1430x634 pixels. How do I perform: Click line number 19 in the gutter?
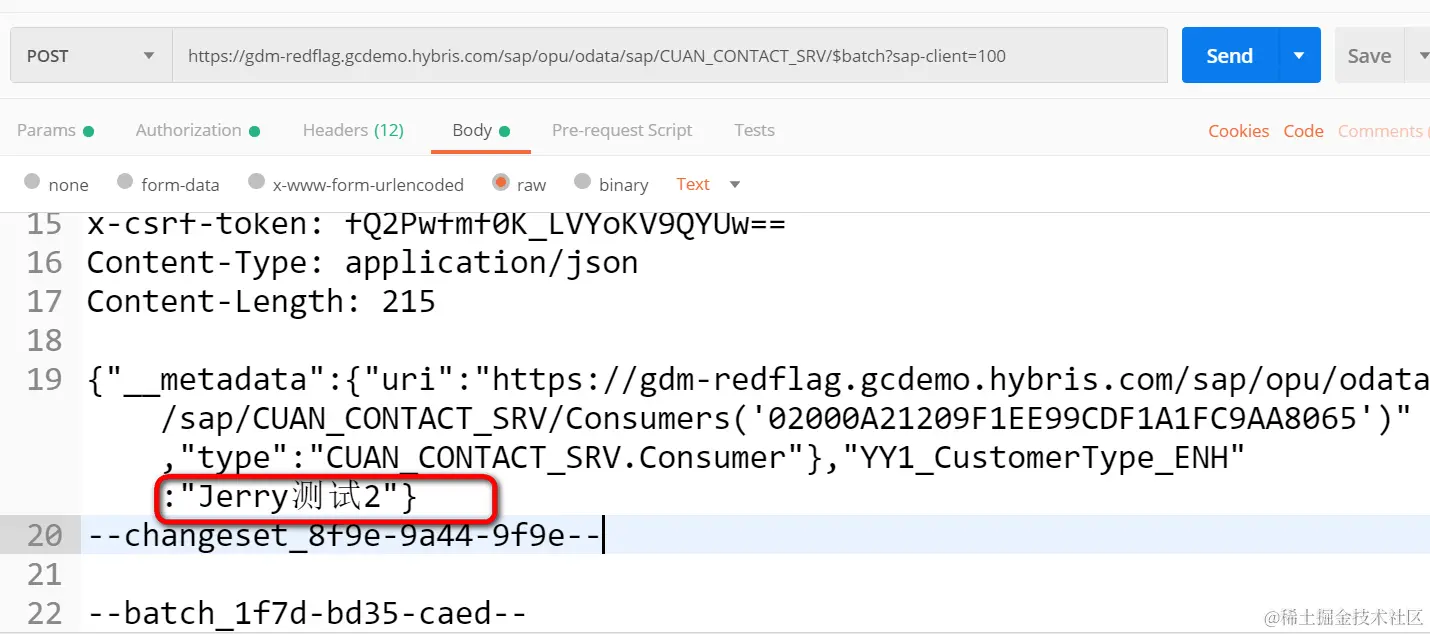(44, 379)
